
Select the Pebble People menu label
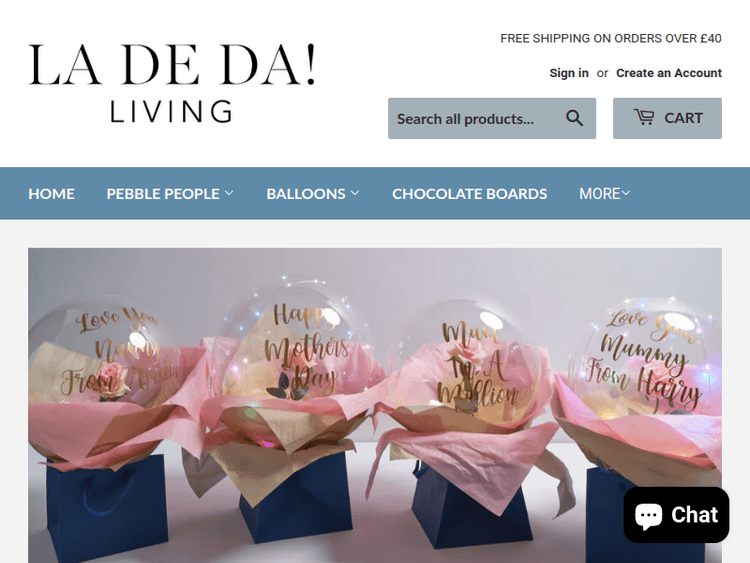[163, 194]
